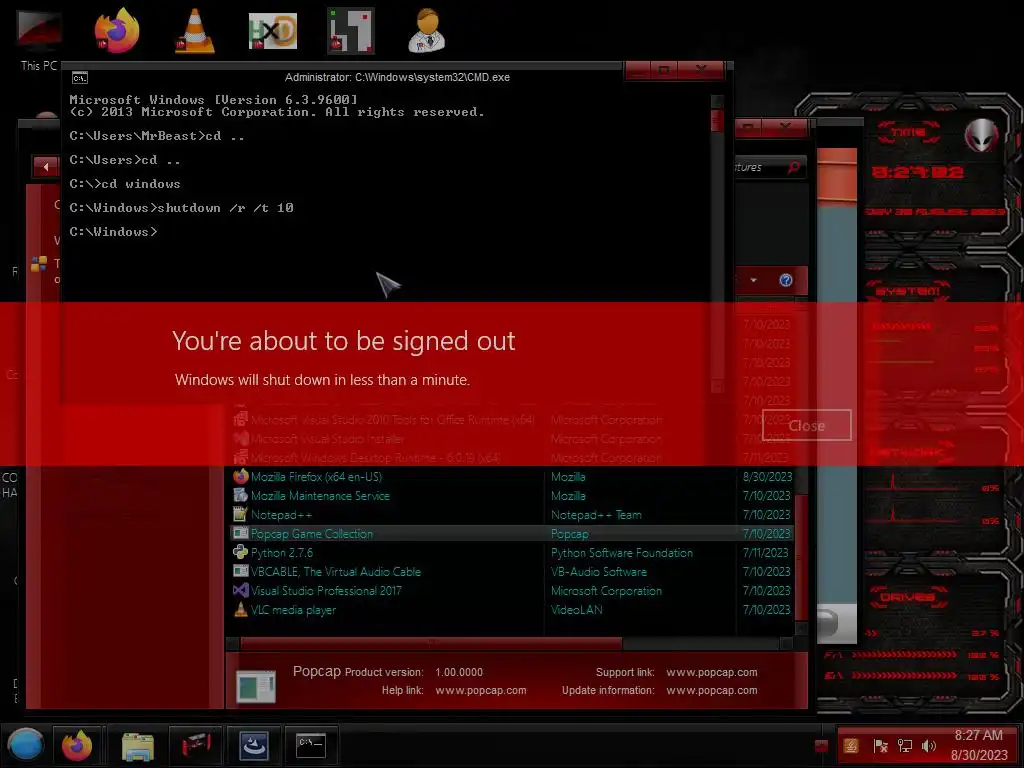Open the maze-pattern desktop shortcut next to HxD
The image size is (1024, 768).
[x=351, y=31]
